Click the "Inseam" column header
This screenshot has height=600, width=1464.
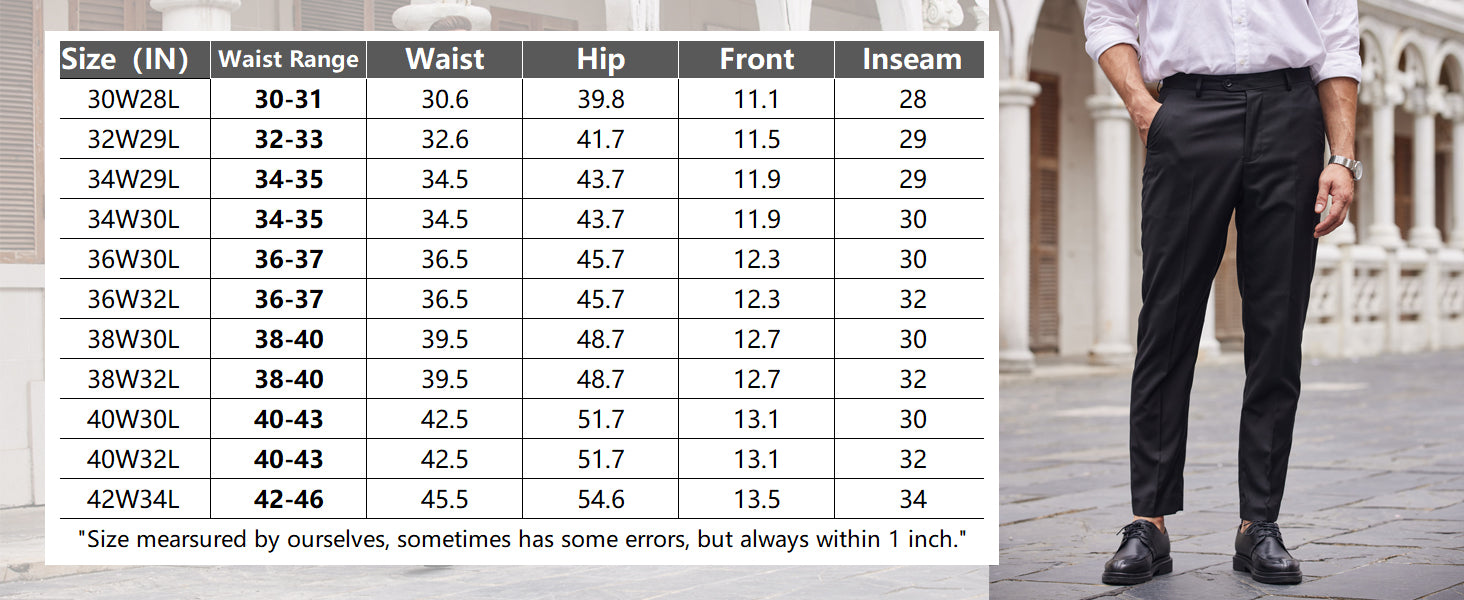911,60
